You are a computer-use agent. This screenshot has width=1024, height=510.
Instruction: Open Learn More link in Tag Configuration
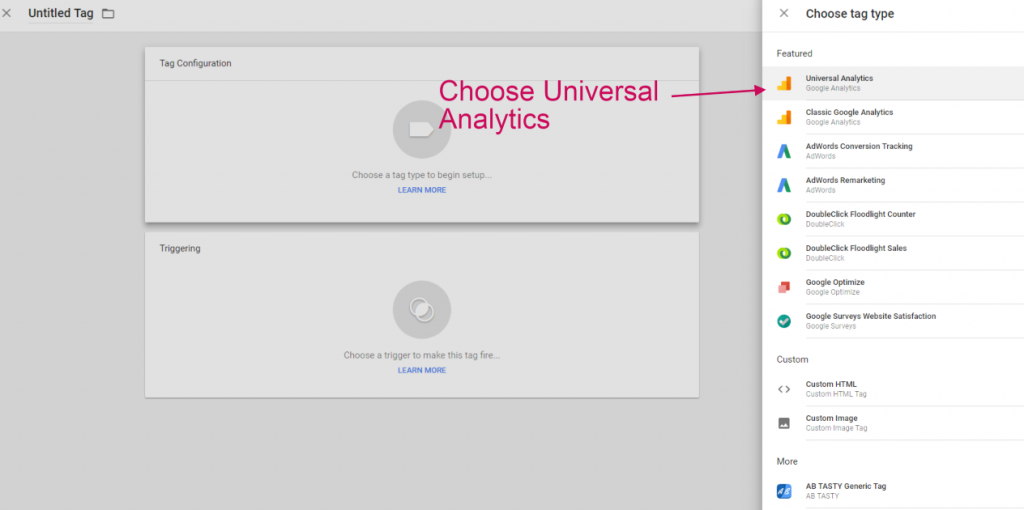tap(422, 190)
